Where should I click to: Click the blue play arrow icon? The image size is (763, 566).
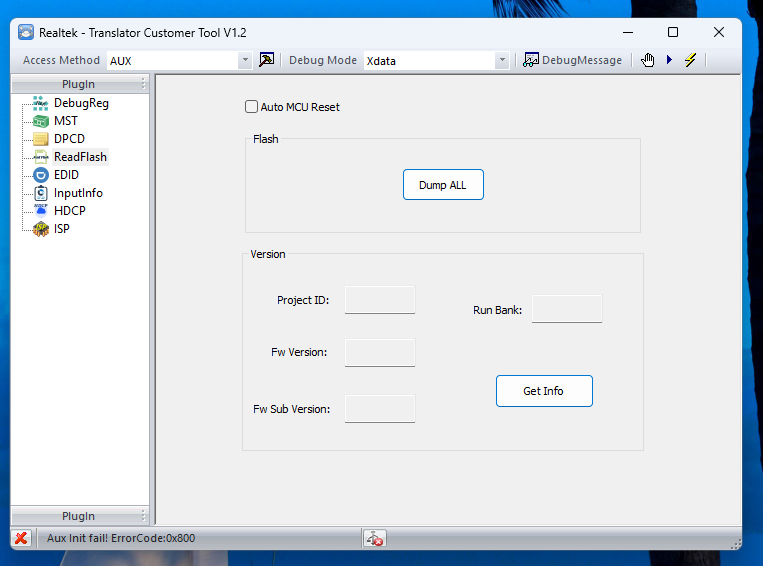670,60
